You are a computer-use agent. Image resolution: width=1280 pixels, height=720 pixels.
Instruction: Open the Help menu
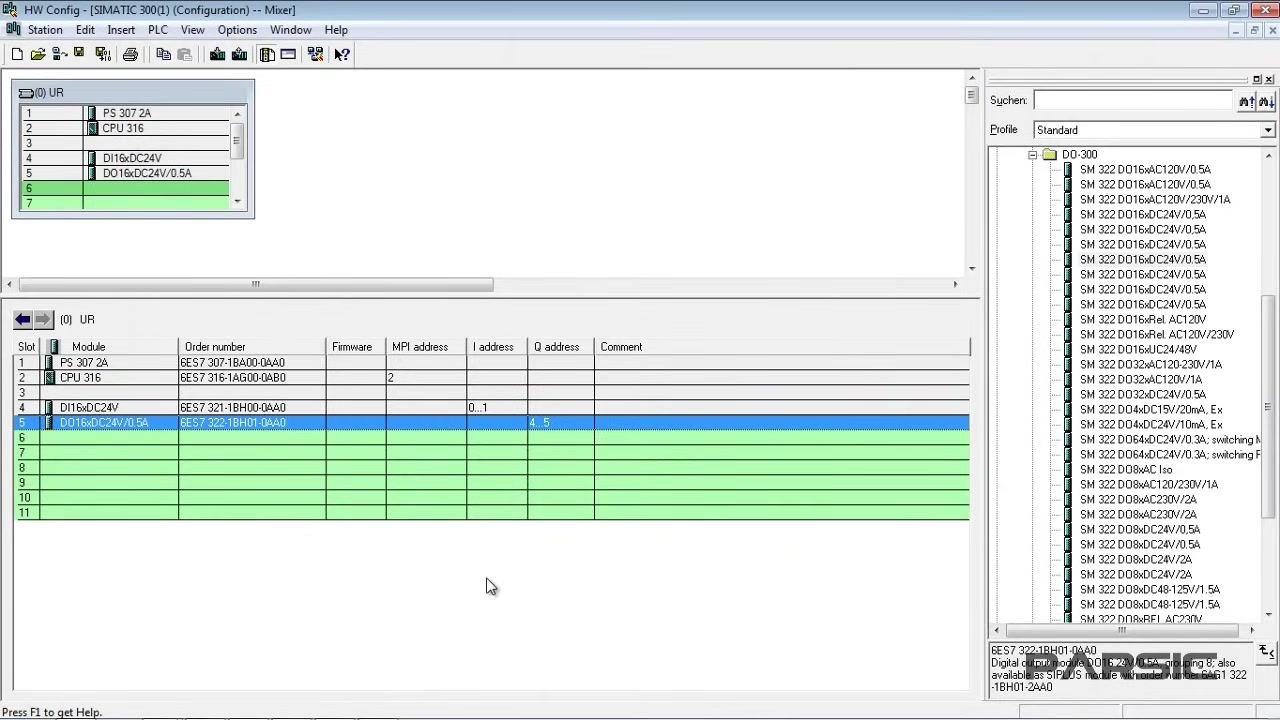[x=336, y=30]
